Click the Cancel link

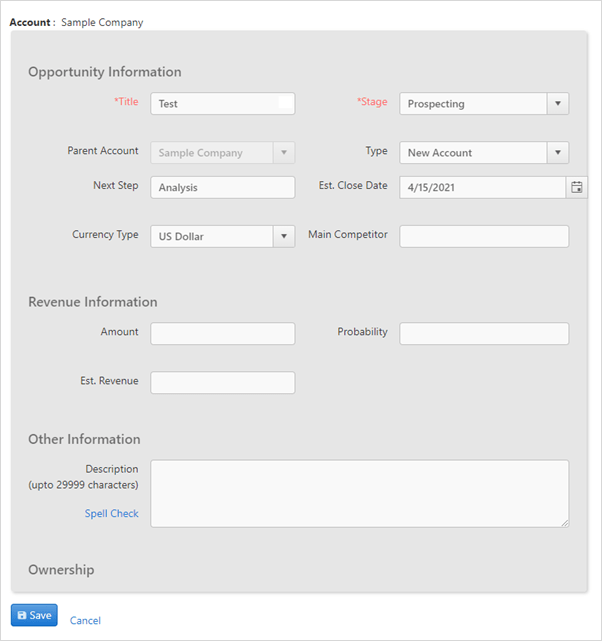[x=85, y=620]
